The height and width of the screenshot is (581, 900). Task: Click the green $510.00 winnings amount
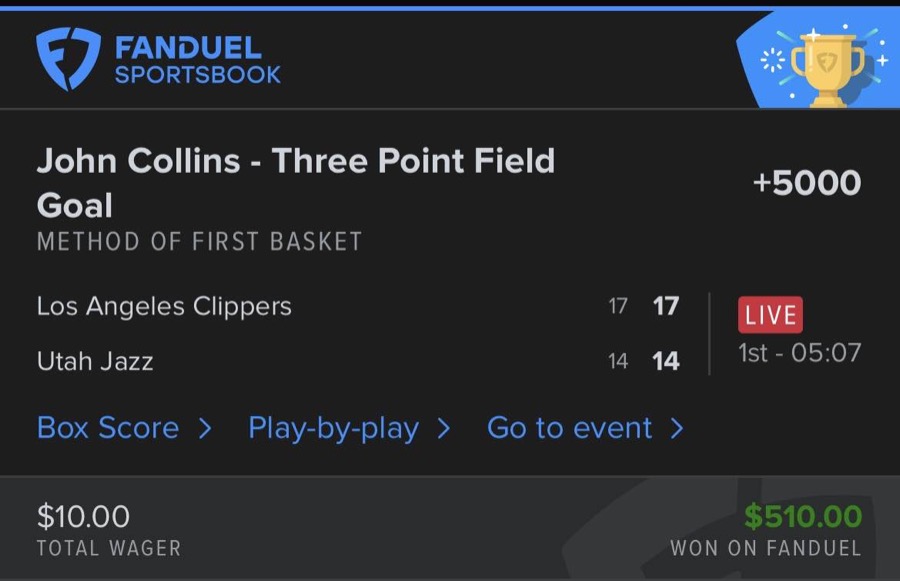coord(803,516)
